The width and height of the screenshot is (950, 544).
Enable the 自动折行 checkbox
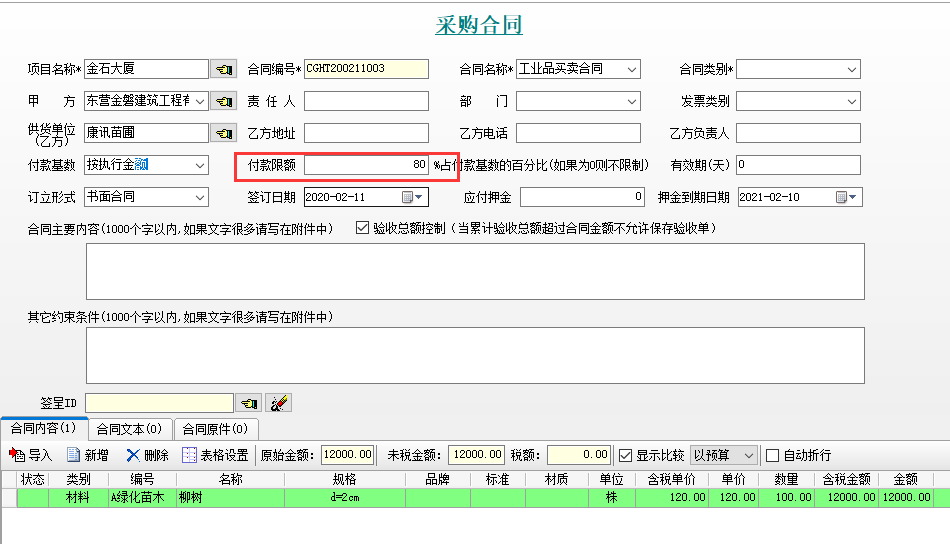pyautogui.click(x=772, y=455)
